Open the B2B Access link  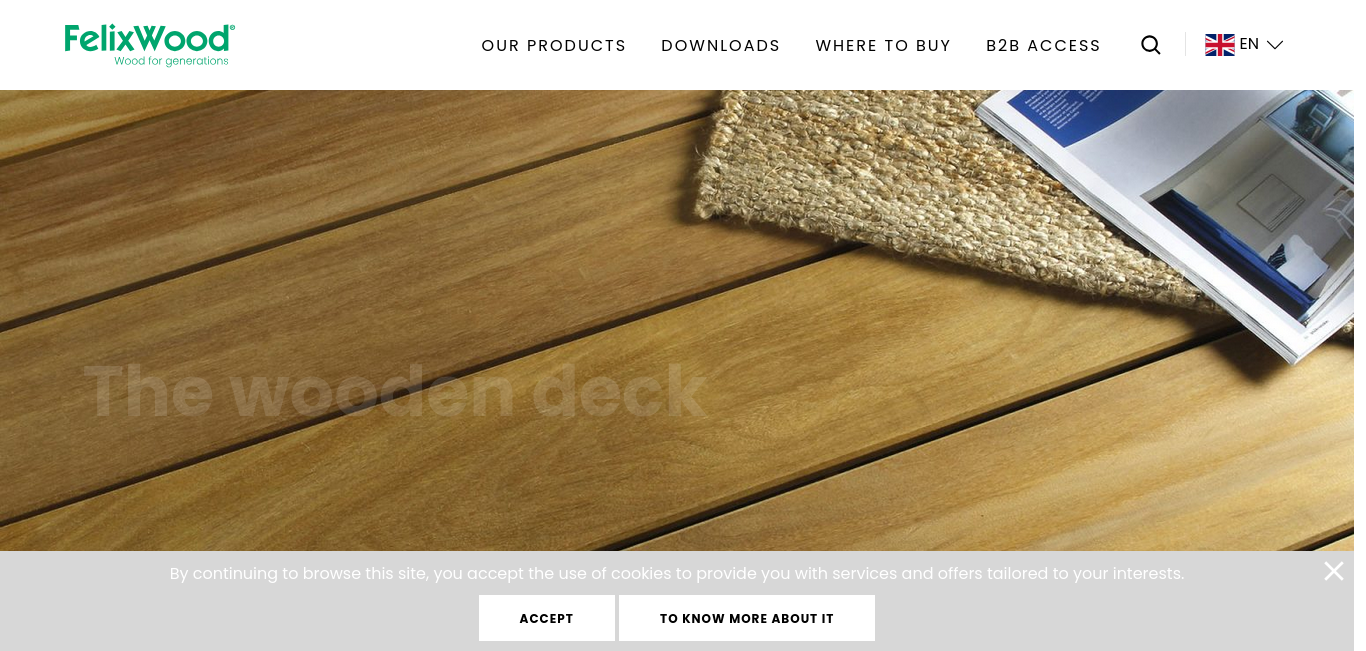1043,46
